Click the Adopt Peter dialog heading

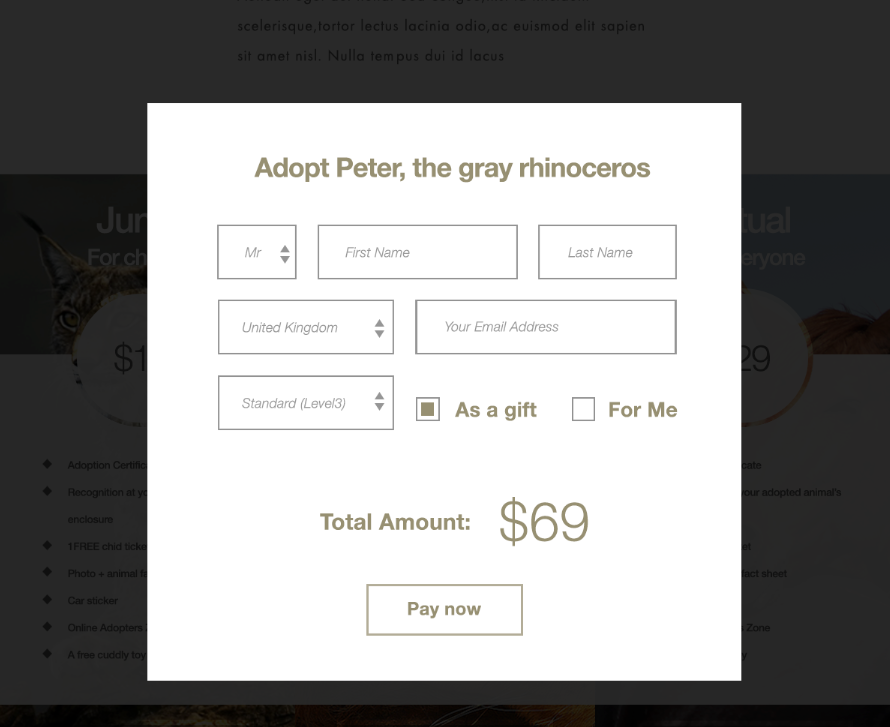coord(452,167)
